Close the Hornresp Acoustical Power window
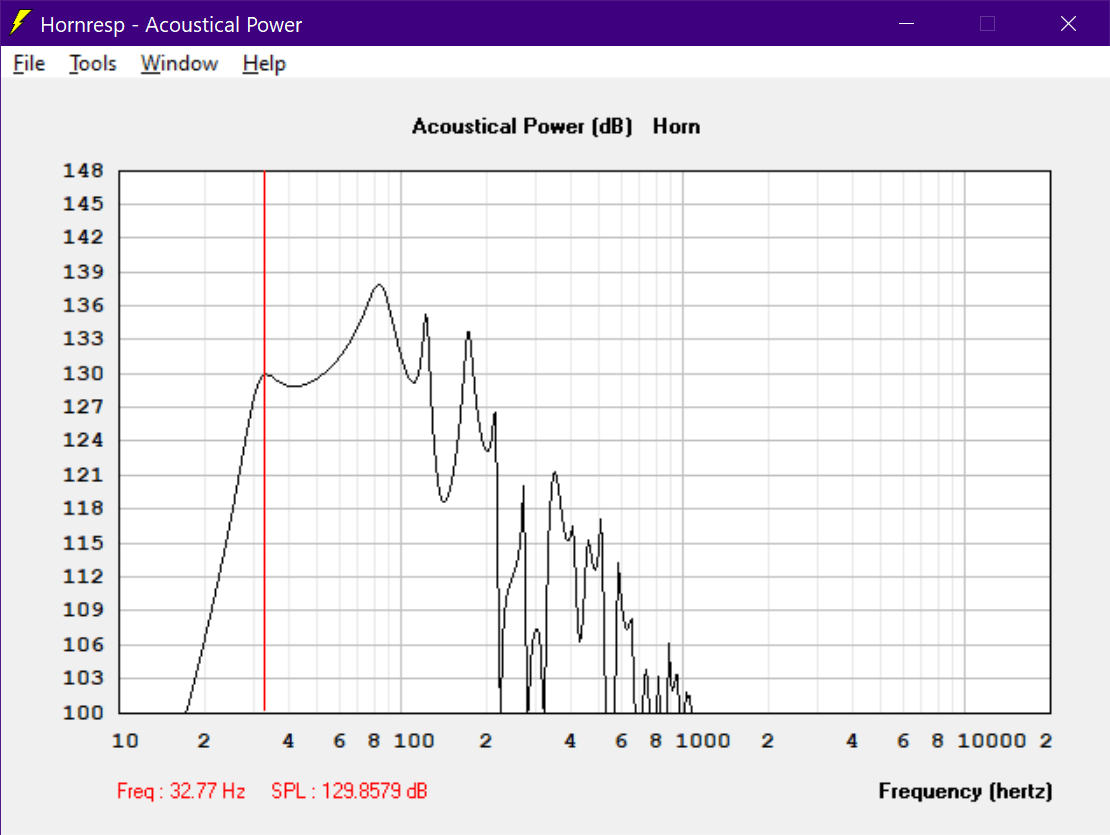 point(1068,23)
